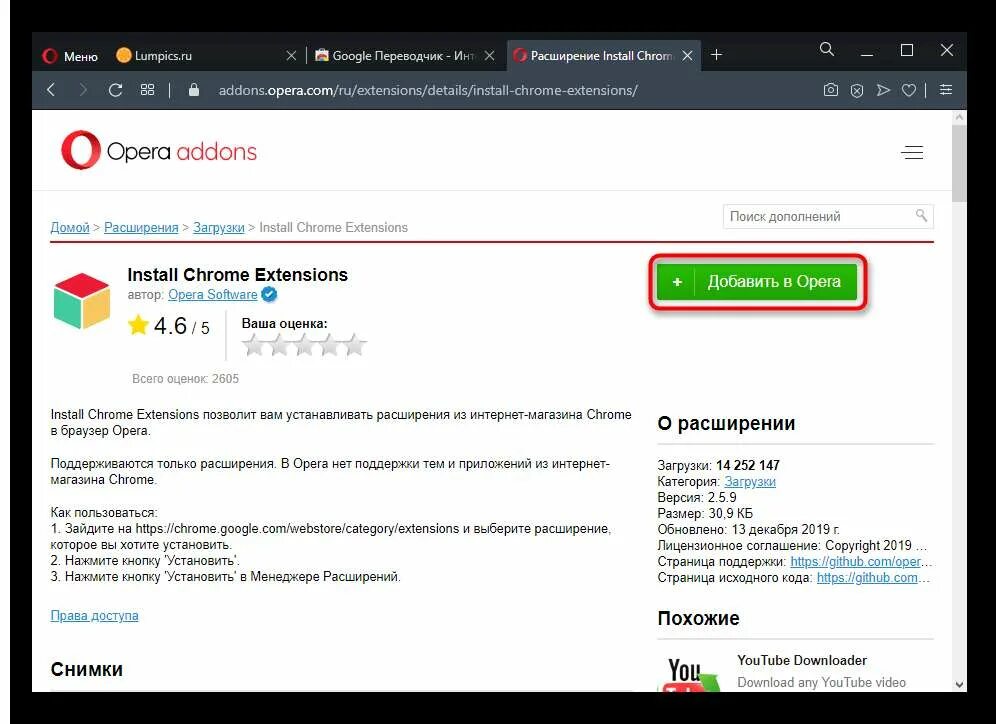Open the hamburger menu on addons page
999x724 pixels.
point(912,152)
